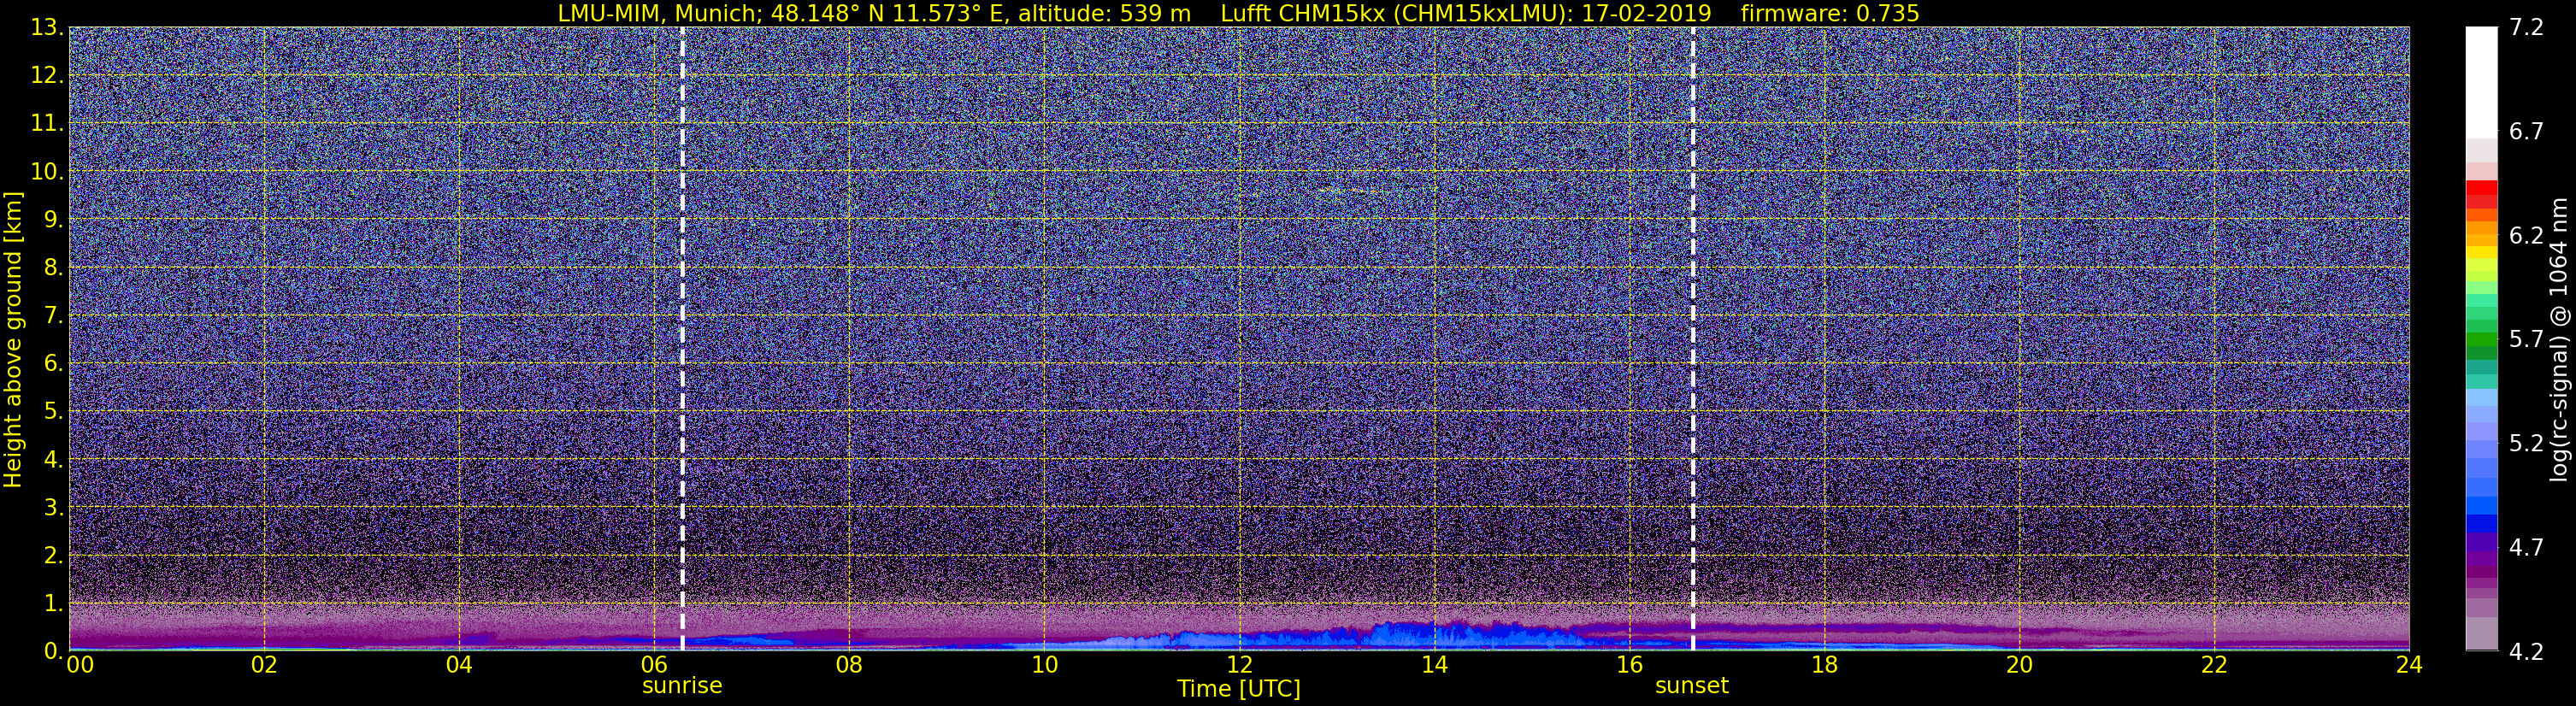
Task: Click the colorbar tick label 6.2
Action: tap(2526, 235)
